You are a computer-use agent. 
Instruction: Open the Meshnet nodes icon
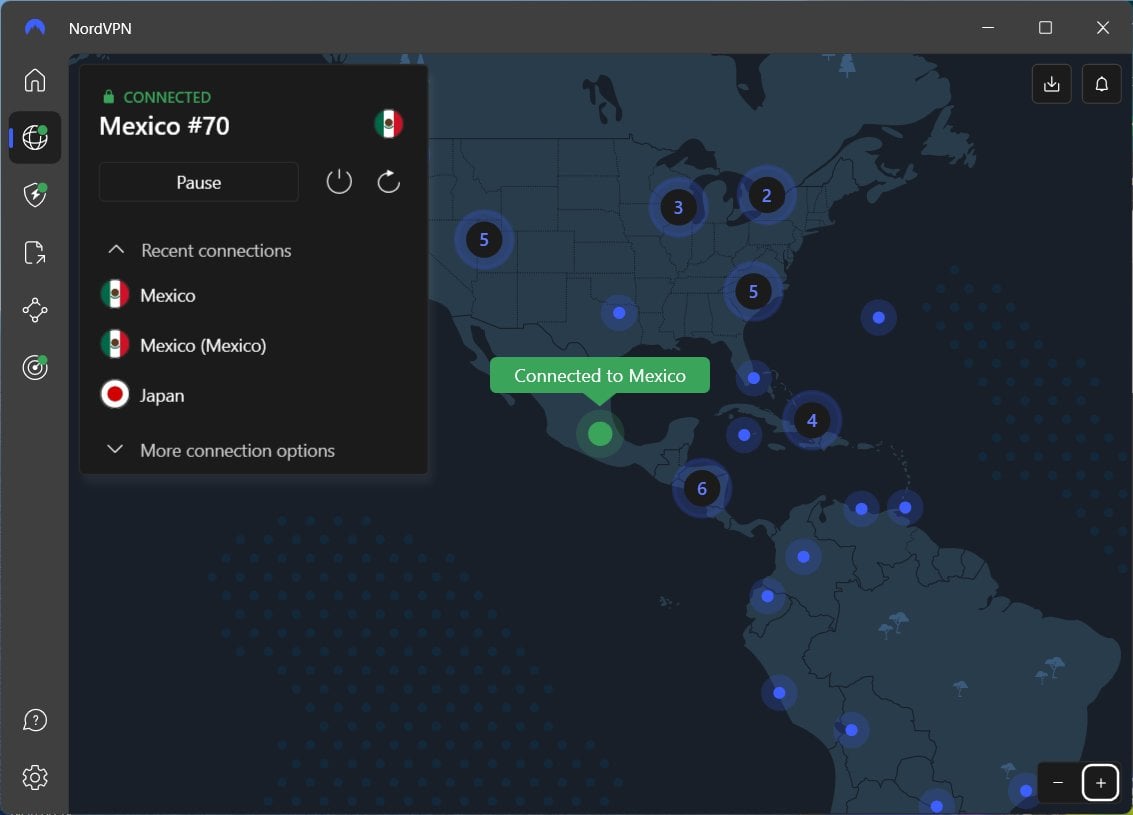click(35, 310)
